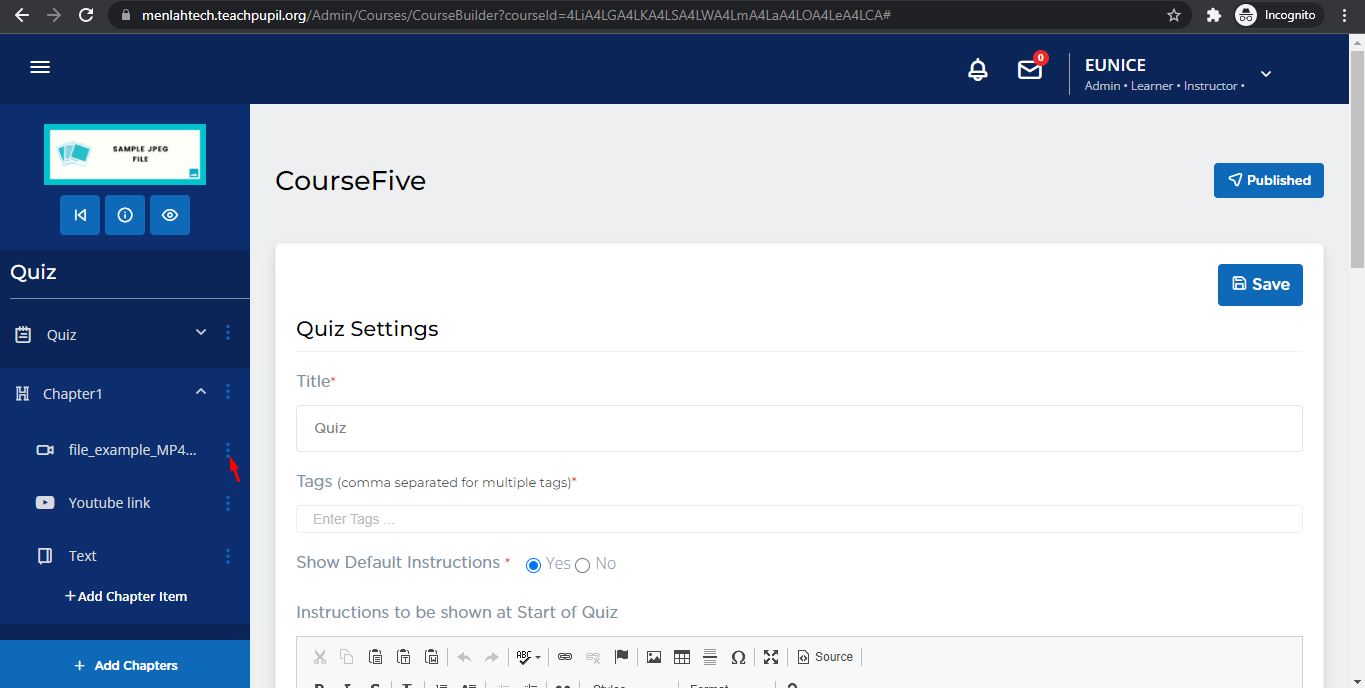Select Yes for Show Default Instructions
1365x688 pixels.
coord(534,565)
